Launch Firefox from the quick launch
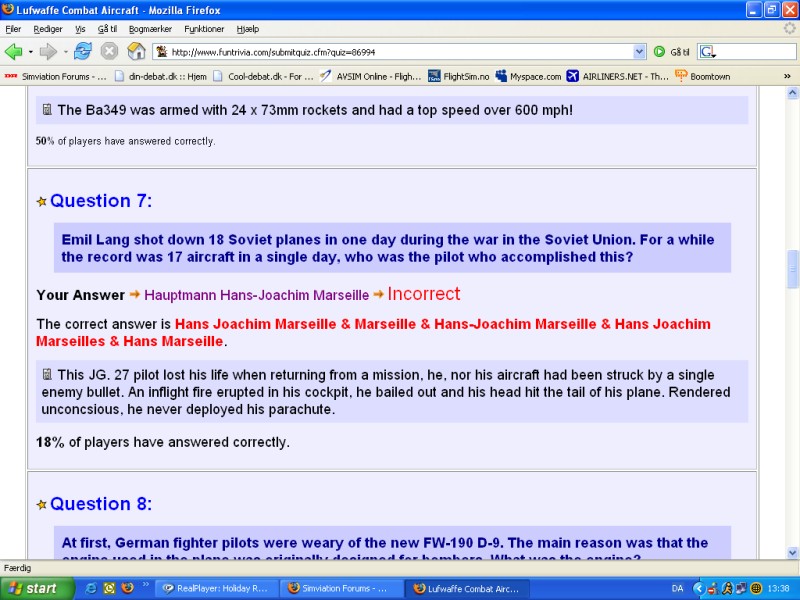The width and height of the screenshot is (800, 600). [x=128, y=588]
